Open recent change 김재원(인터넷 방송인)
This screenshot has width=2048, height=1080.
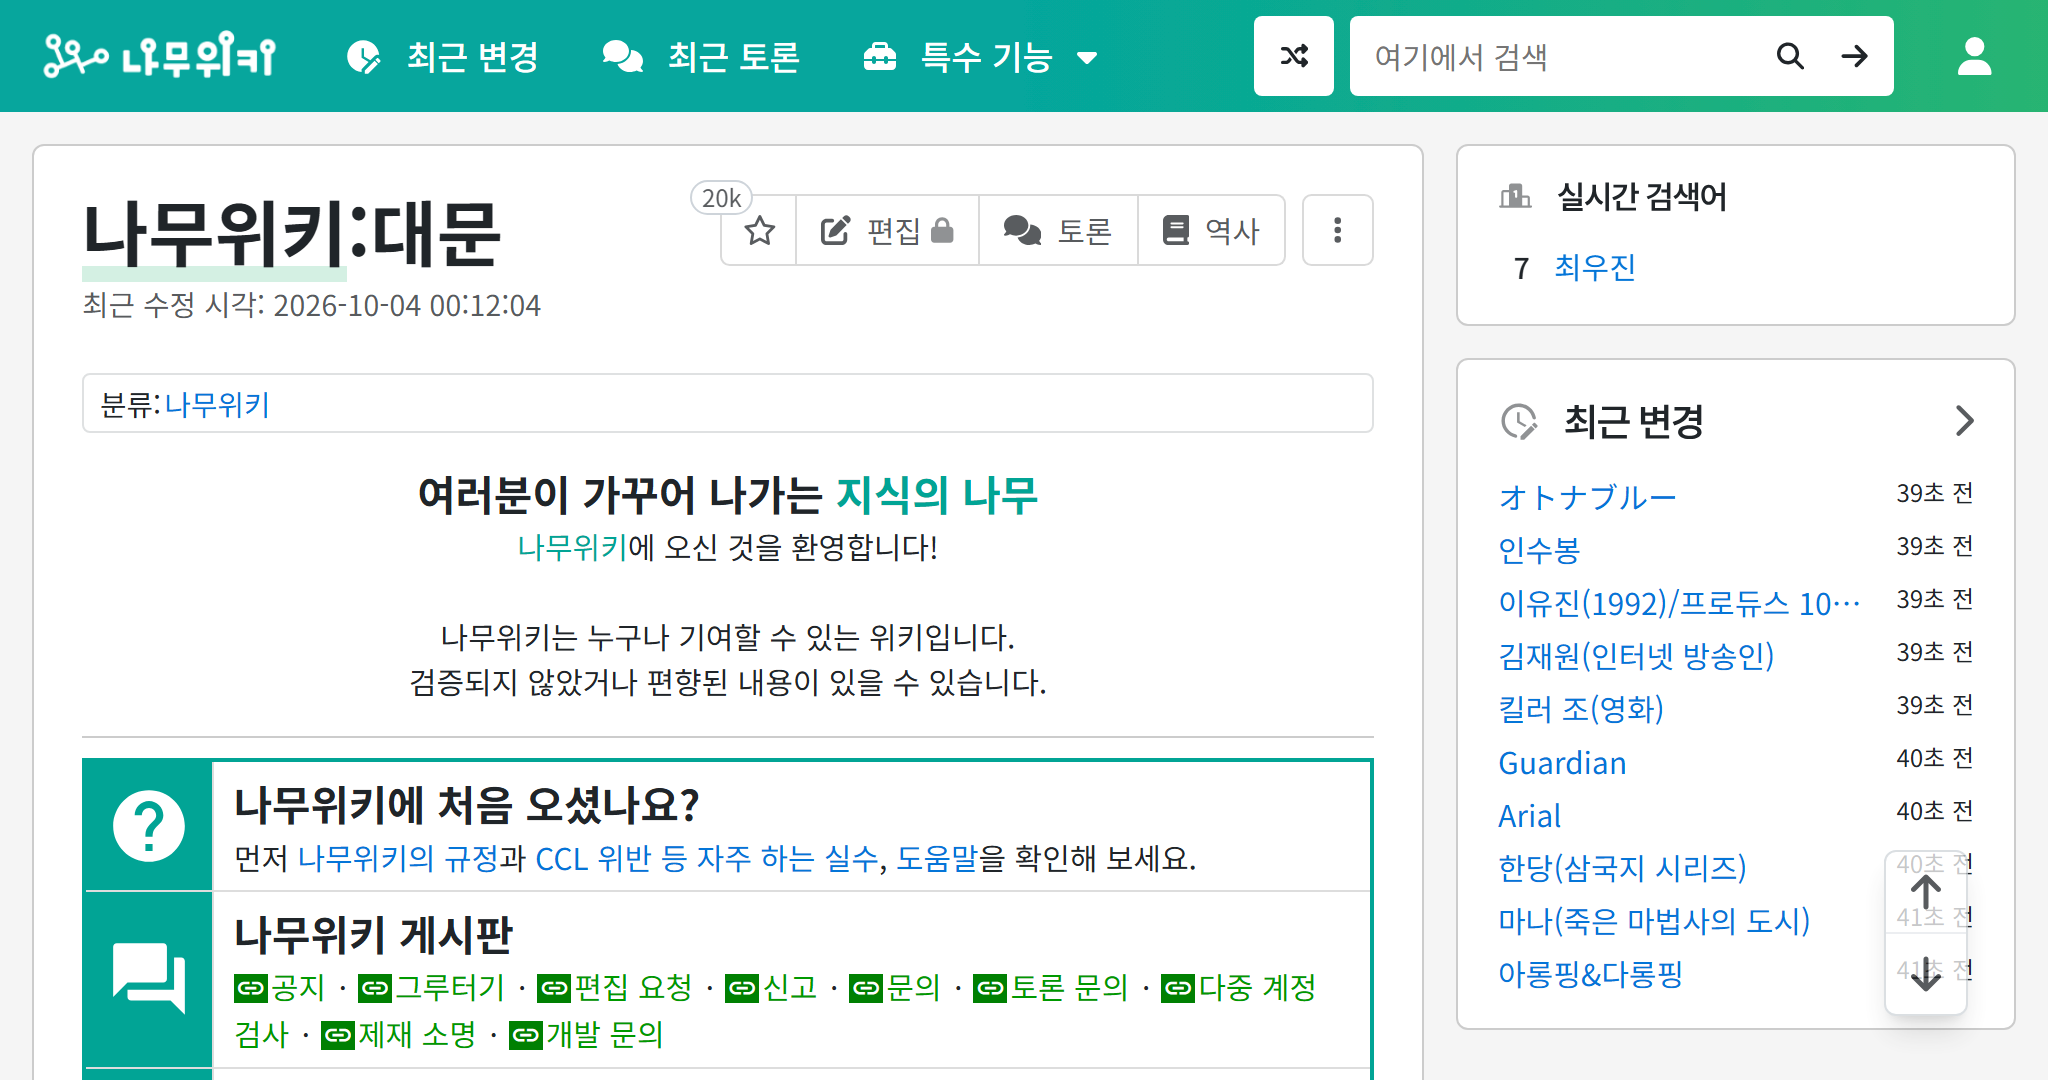pyautogui.click(x=1636, y=656)
